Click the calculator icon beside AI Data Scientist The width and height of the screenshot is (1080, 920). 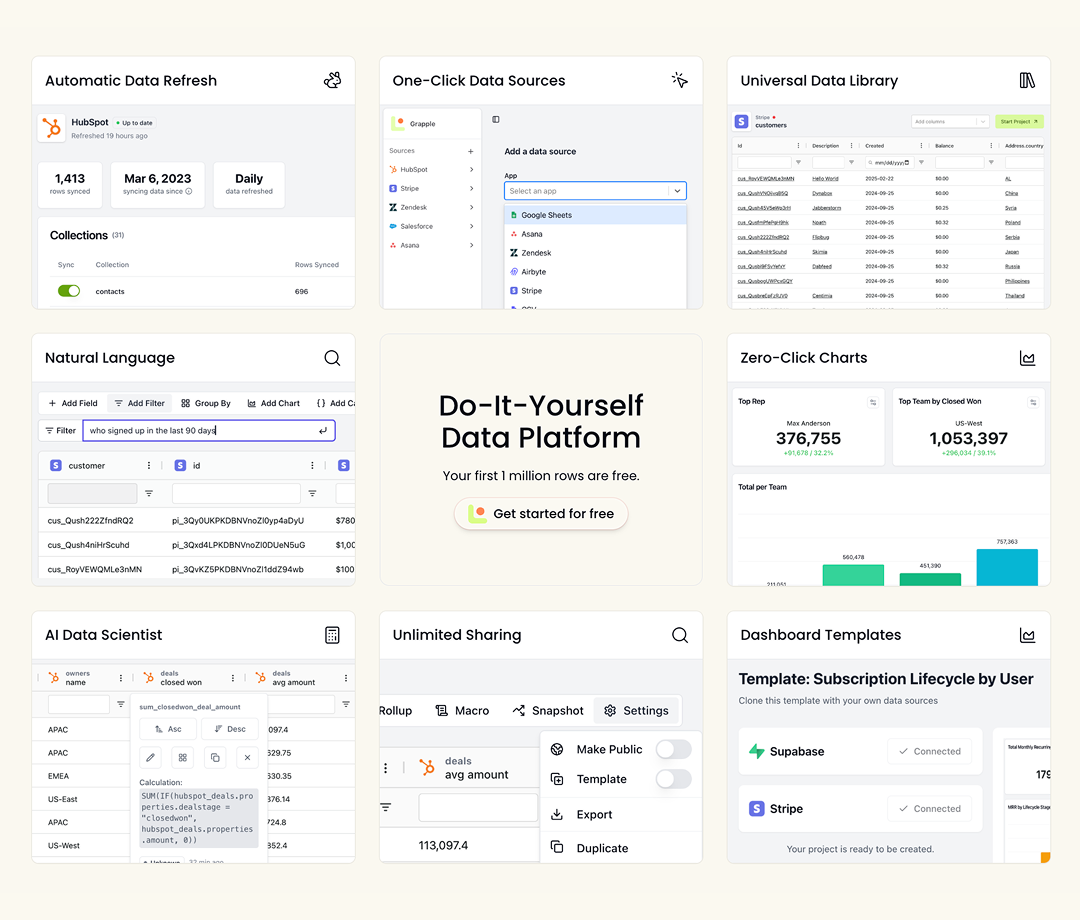point(332,635)
